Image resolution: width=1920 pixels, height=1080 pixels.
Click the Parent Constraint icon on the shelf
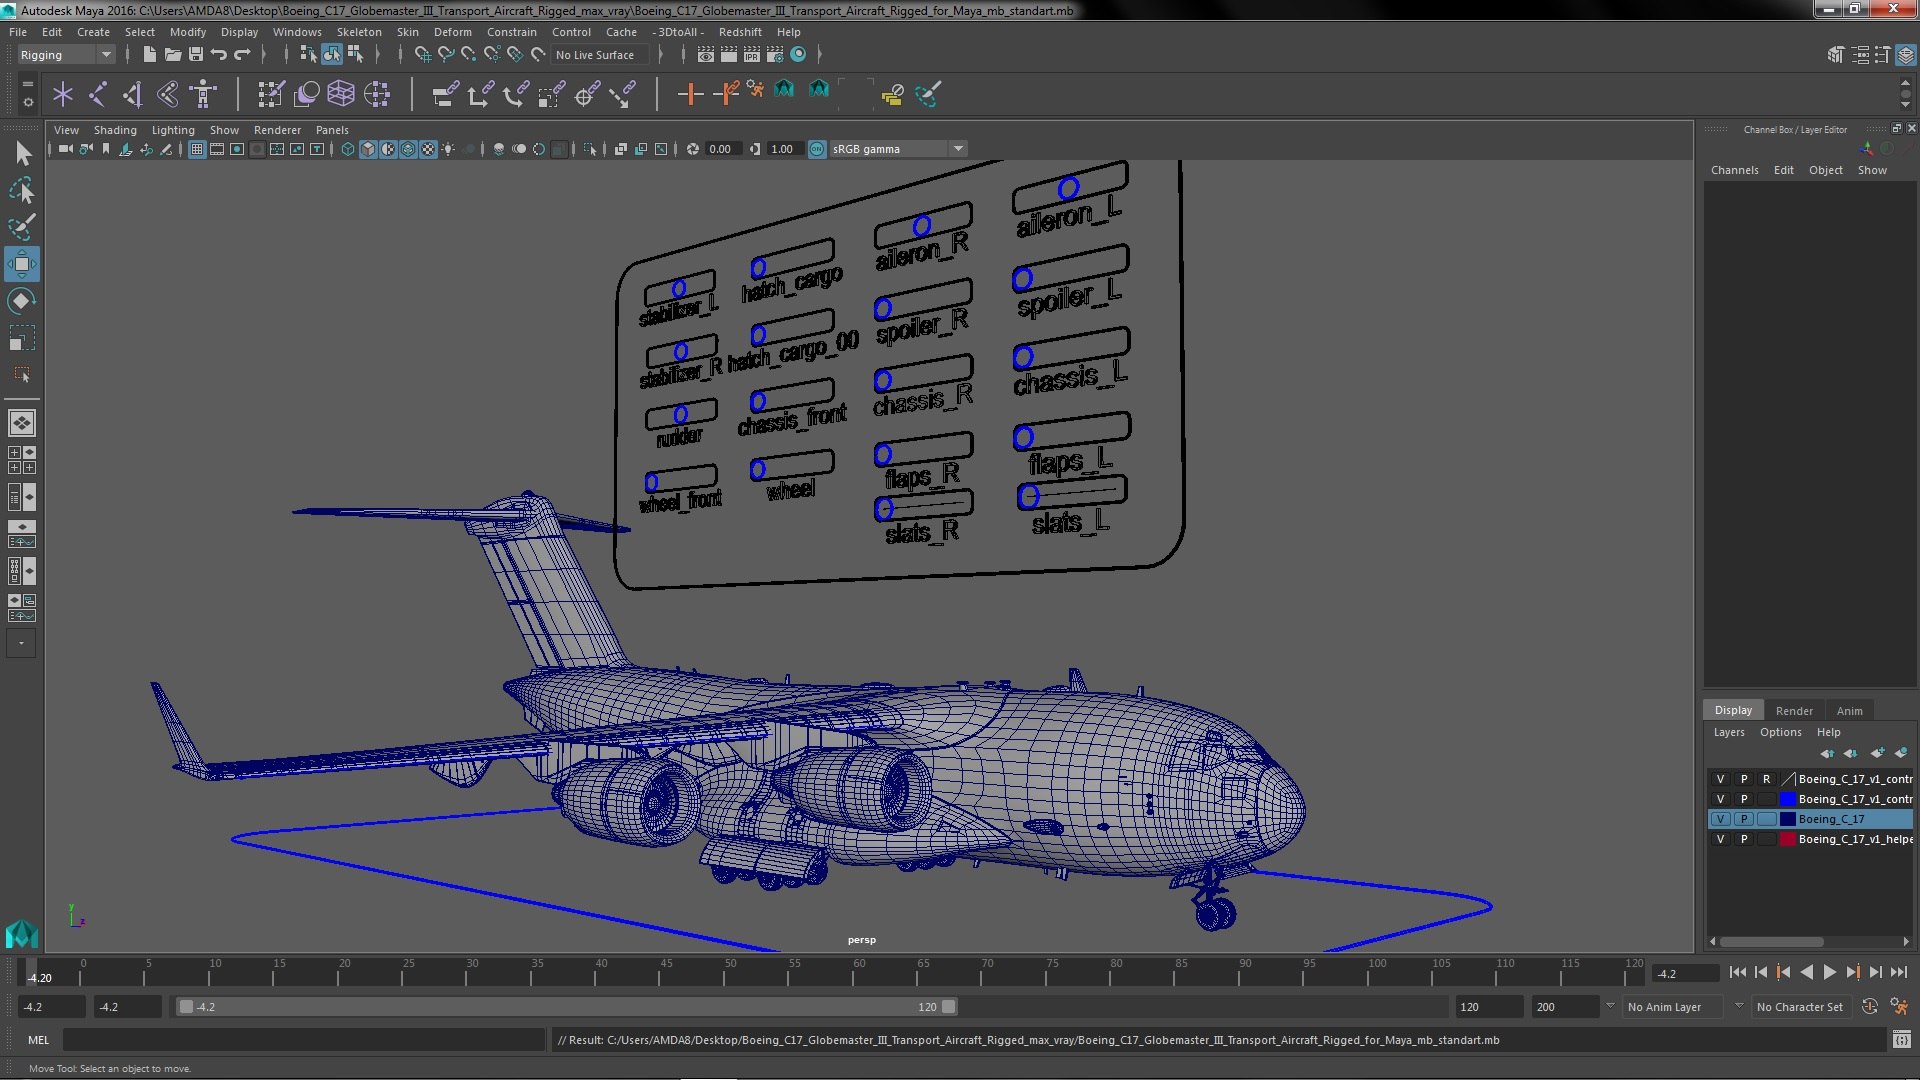[x=445, y=94]
